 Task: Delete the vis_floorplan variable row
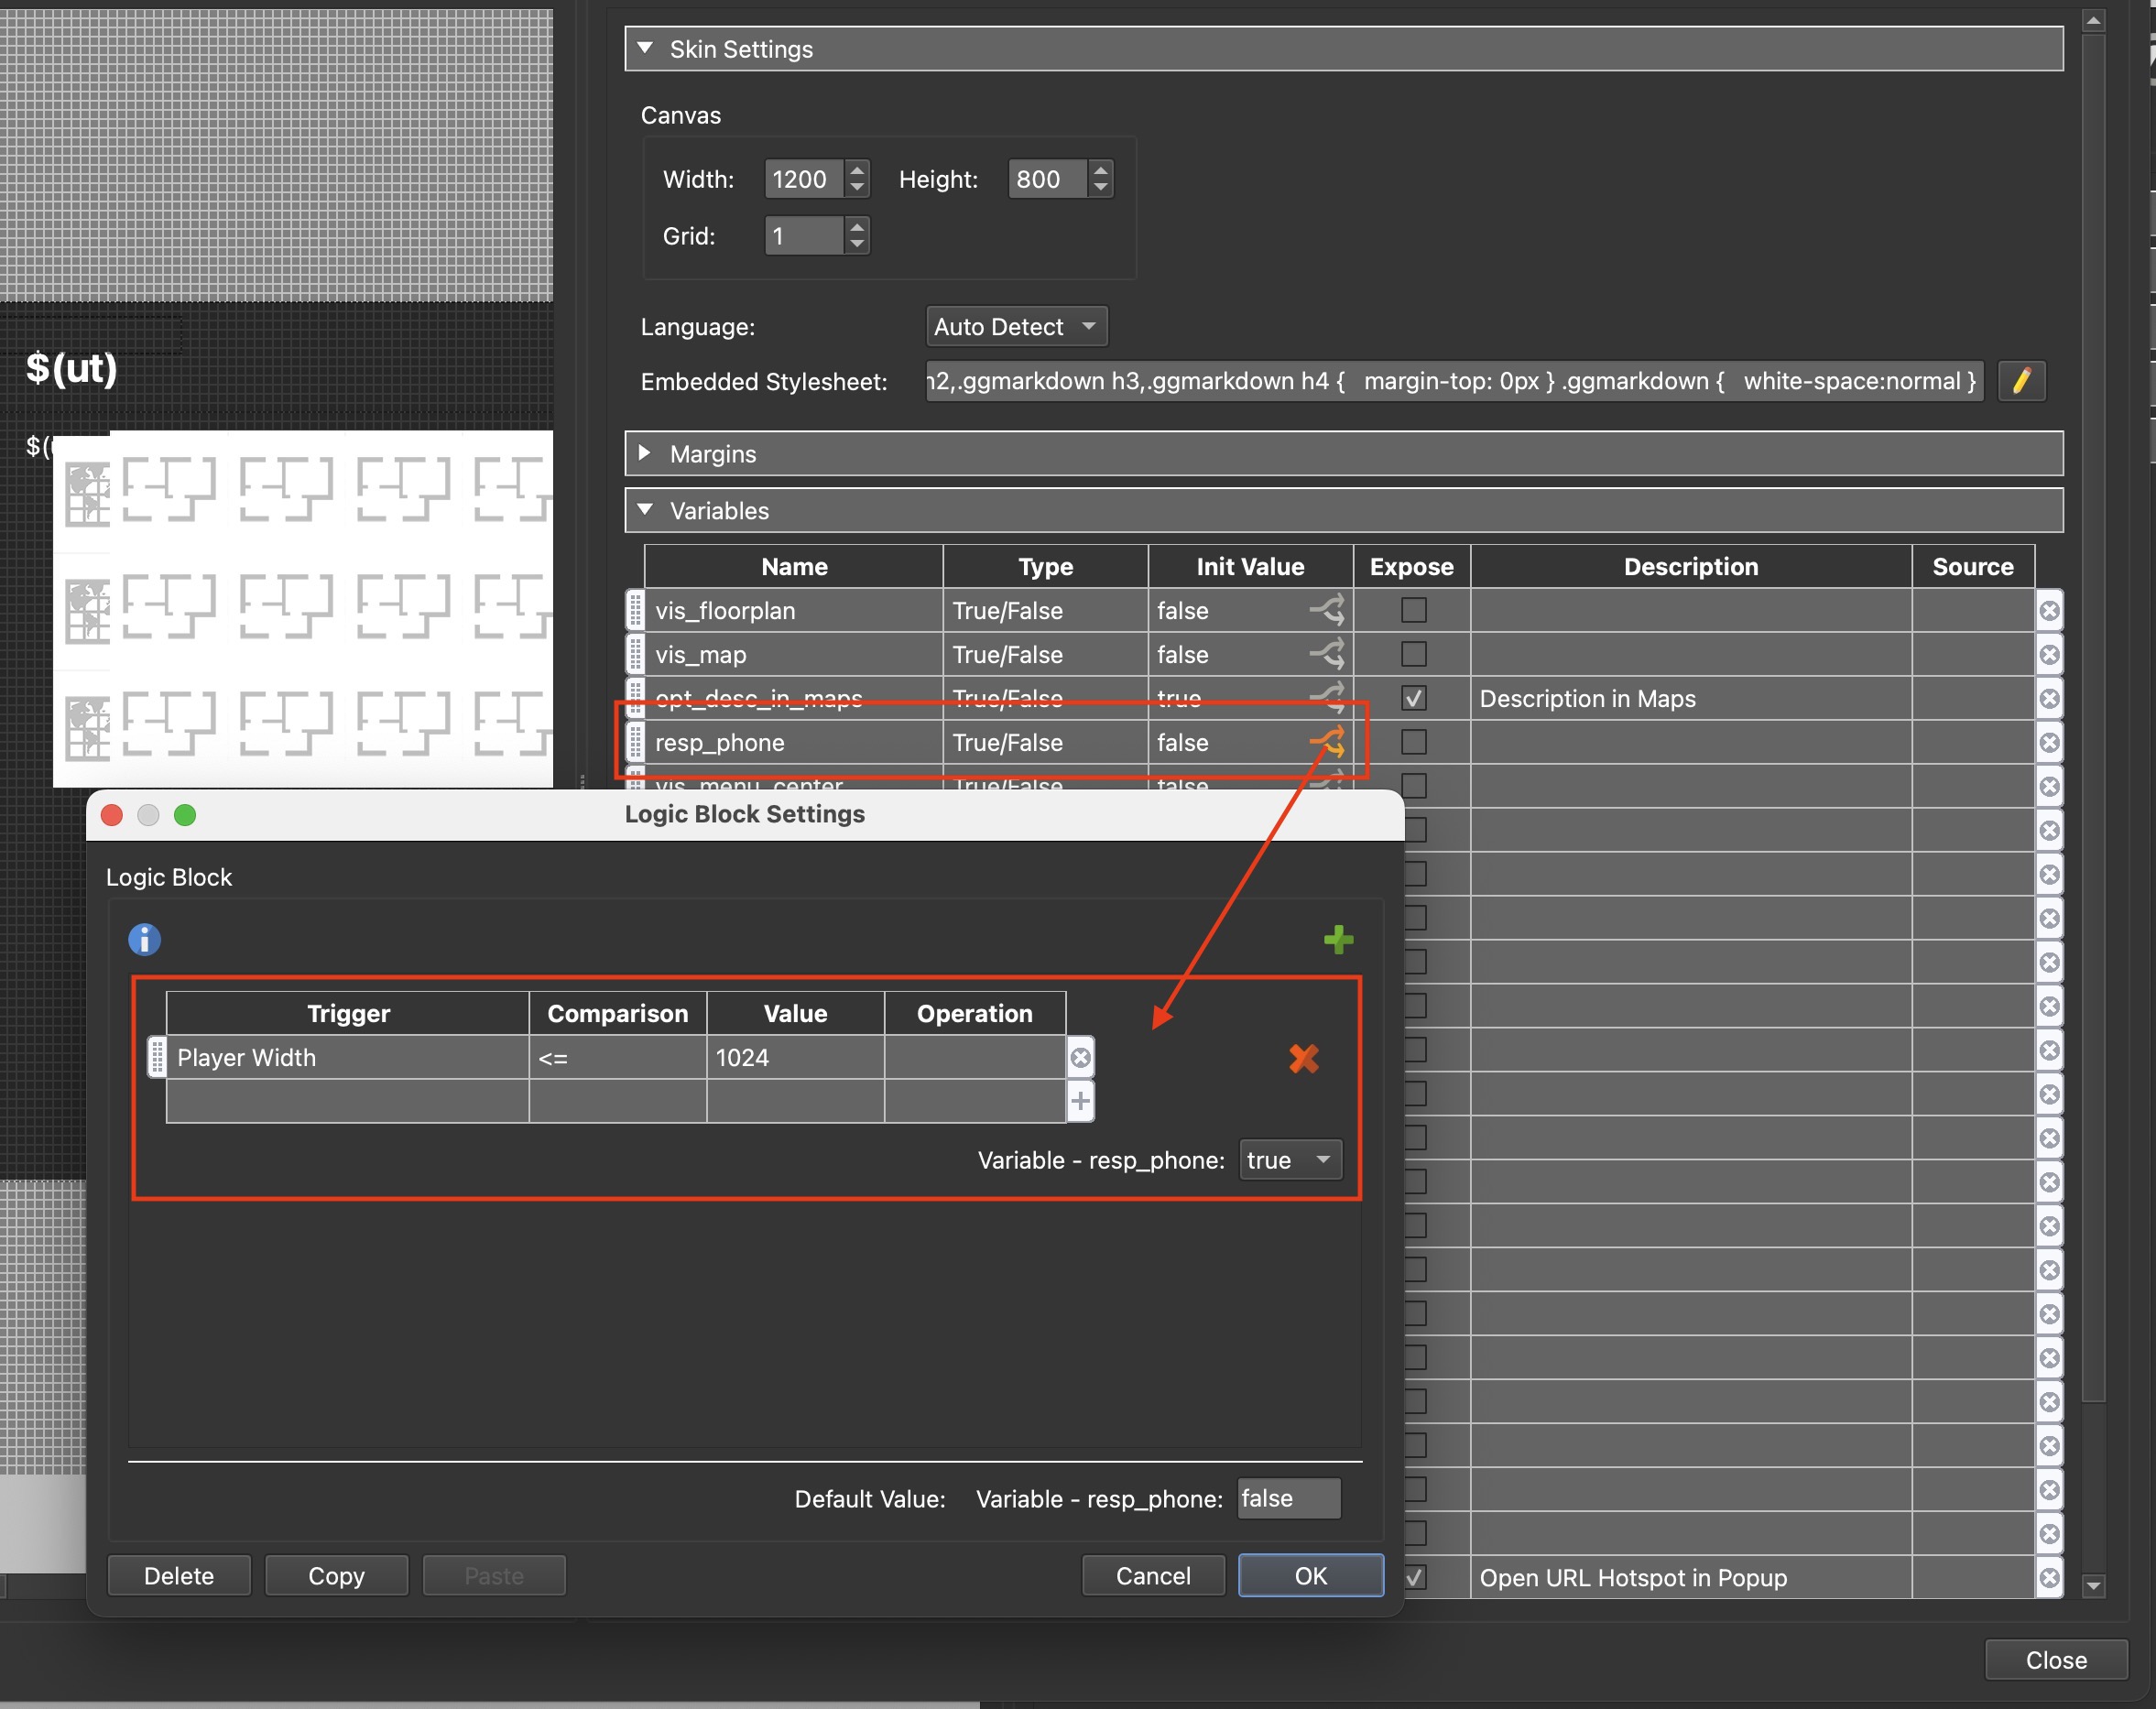(2049, 610)
